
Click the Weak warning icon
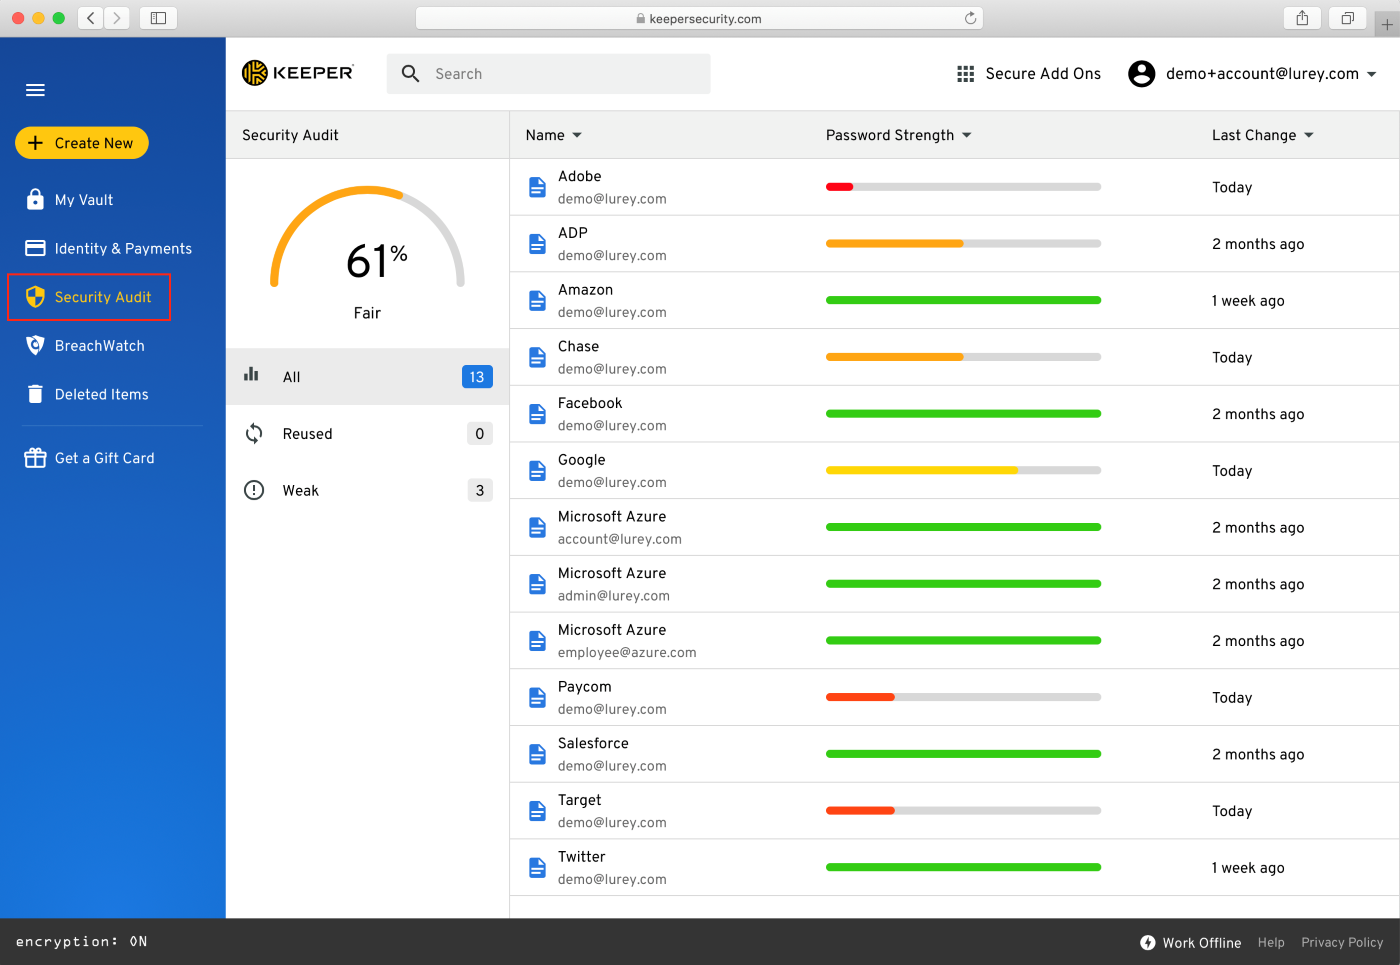coord(254,490)
